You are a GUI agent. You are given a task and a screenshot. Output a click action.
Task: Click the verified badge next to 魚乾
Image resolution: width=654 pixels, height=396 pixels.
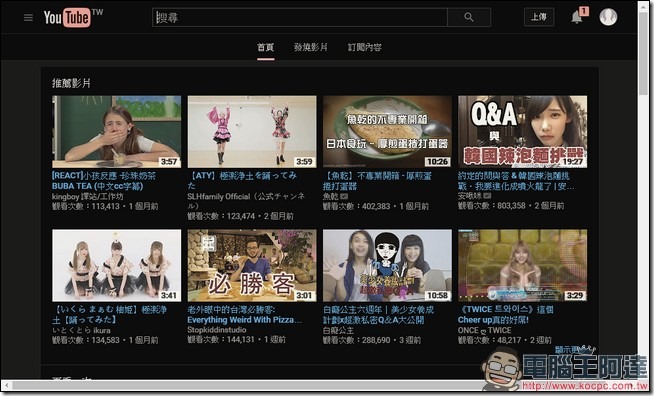[x=344, y=196]
